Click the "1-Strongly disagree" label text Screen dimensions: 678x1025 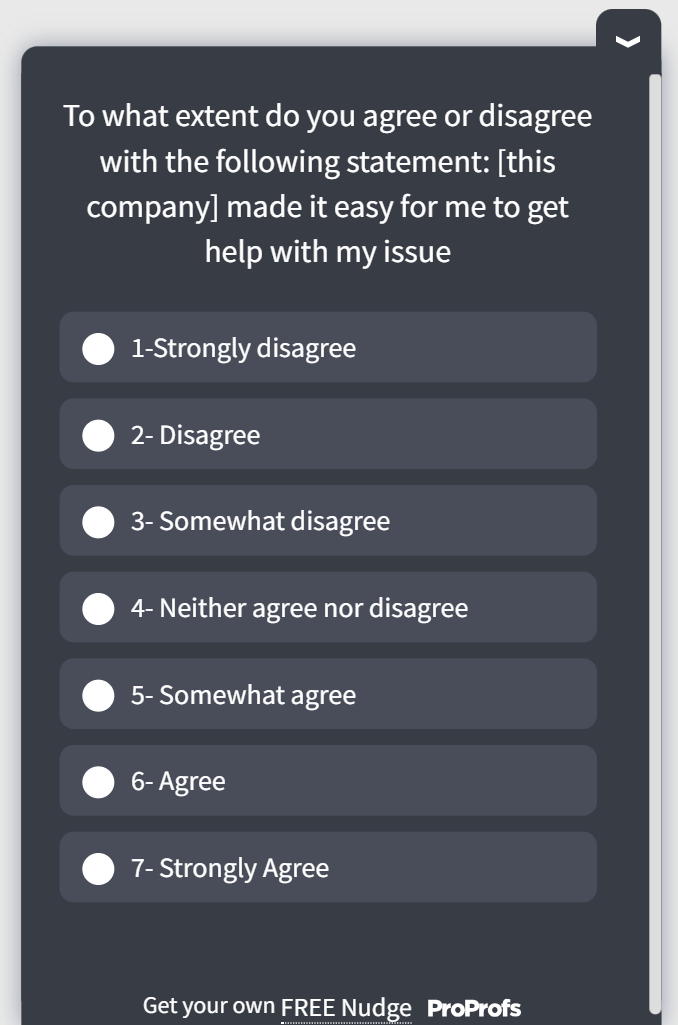243,349
